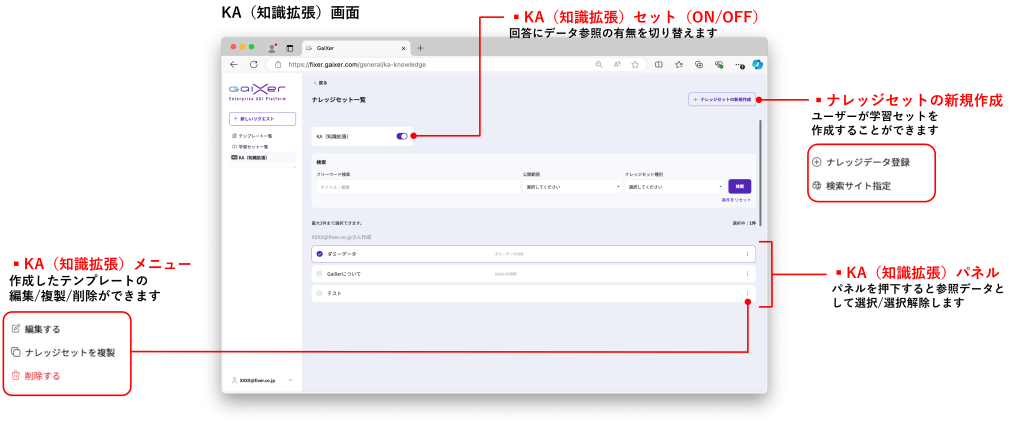The height and width of the screenshot is (427, 1024).
Task: Click the three-dot menu for ダミーデータ
Action: pyautogui.click(x=747, y=254)
